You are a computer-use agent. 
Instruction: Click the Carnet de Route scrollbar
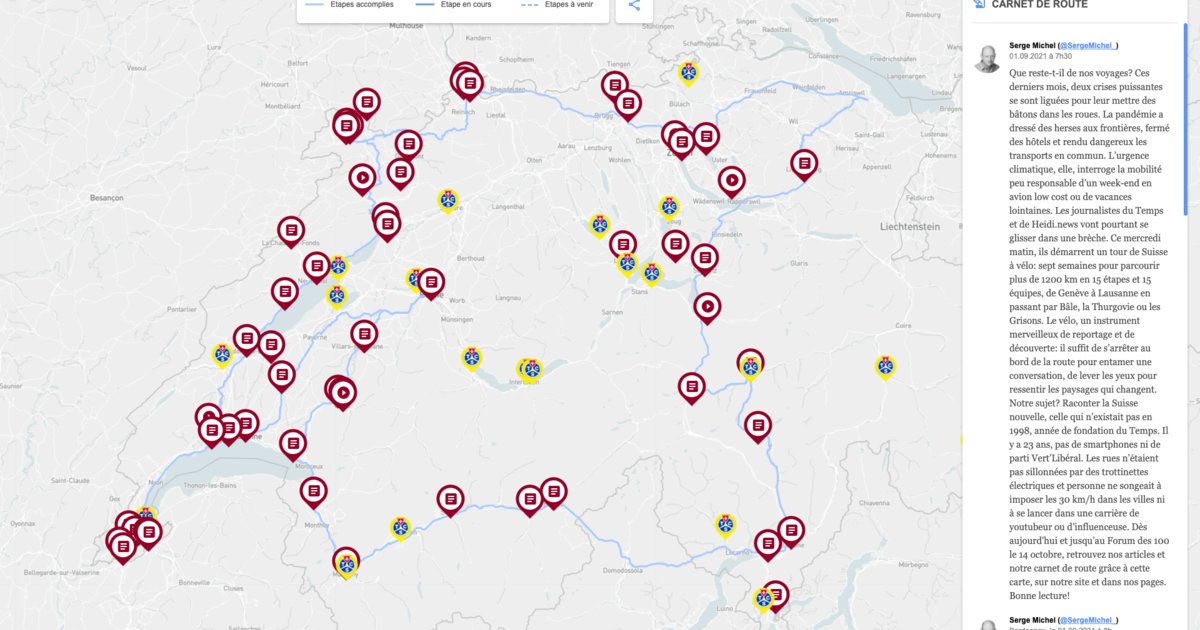pyautogui.click(x=1186, y=120)
